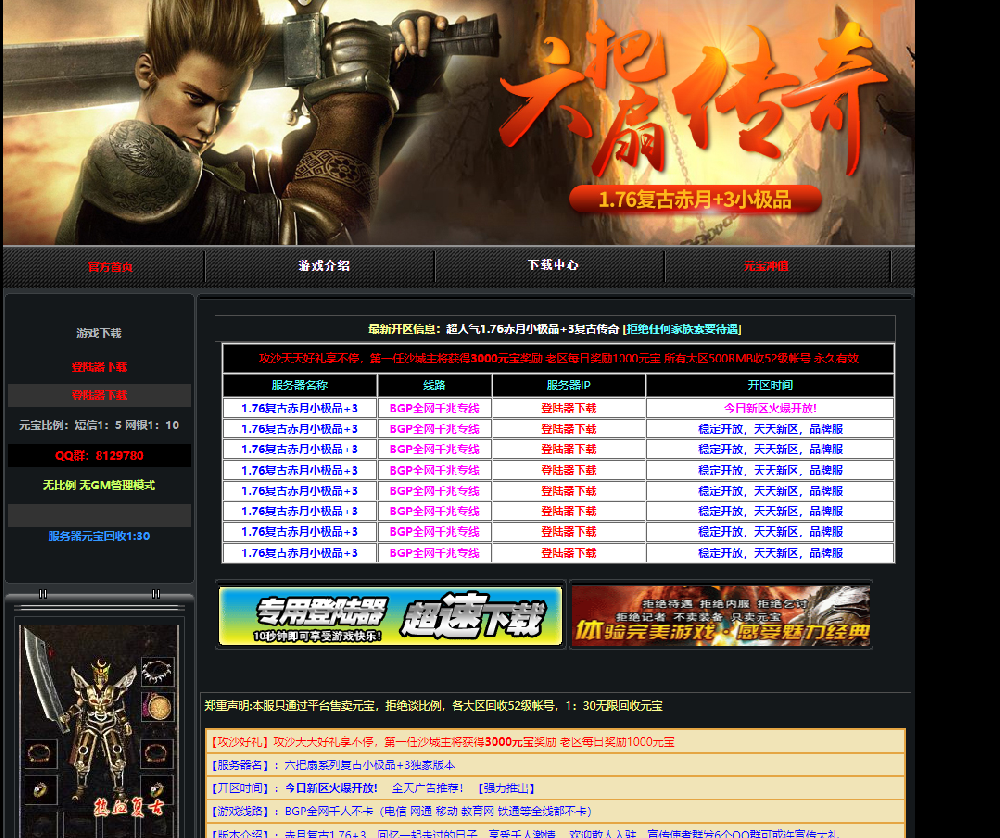The image size is (1000, 838).
Task: Click 今日新区火爆开放! in the 开区时间 info row
Action: pos(331,788)
